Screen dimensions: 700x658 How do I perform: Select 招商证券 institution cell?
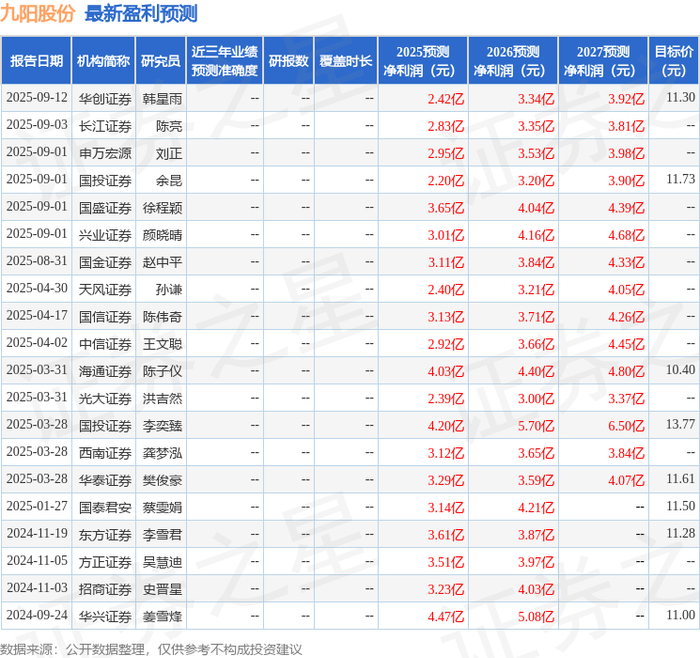(x=105, y=589)
